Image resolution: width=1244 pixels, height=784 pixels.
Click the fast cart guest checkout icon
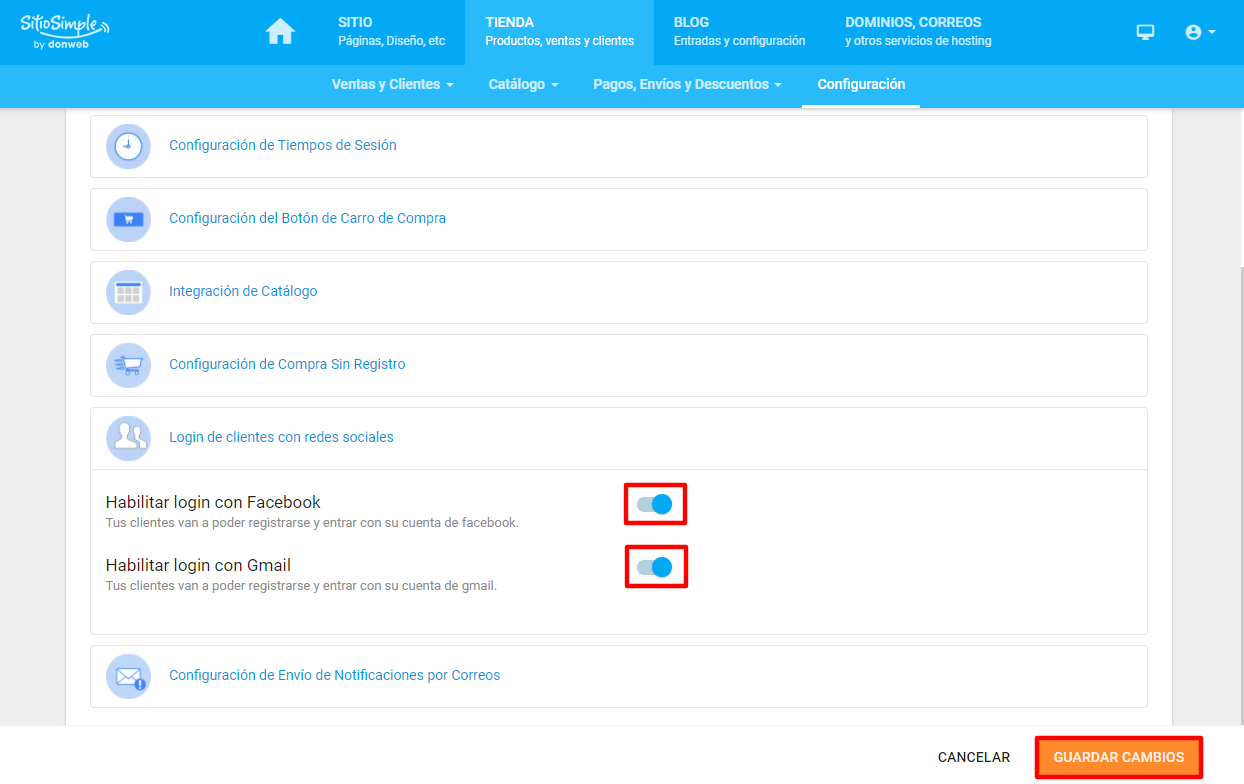click(x=128, y=365)
